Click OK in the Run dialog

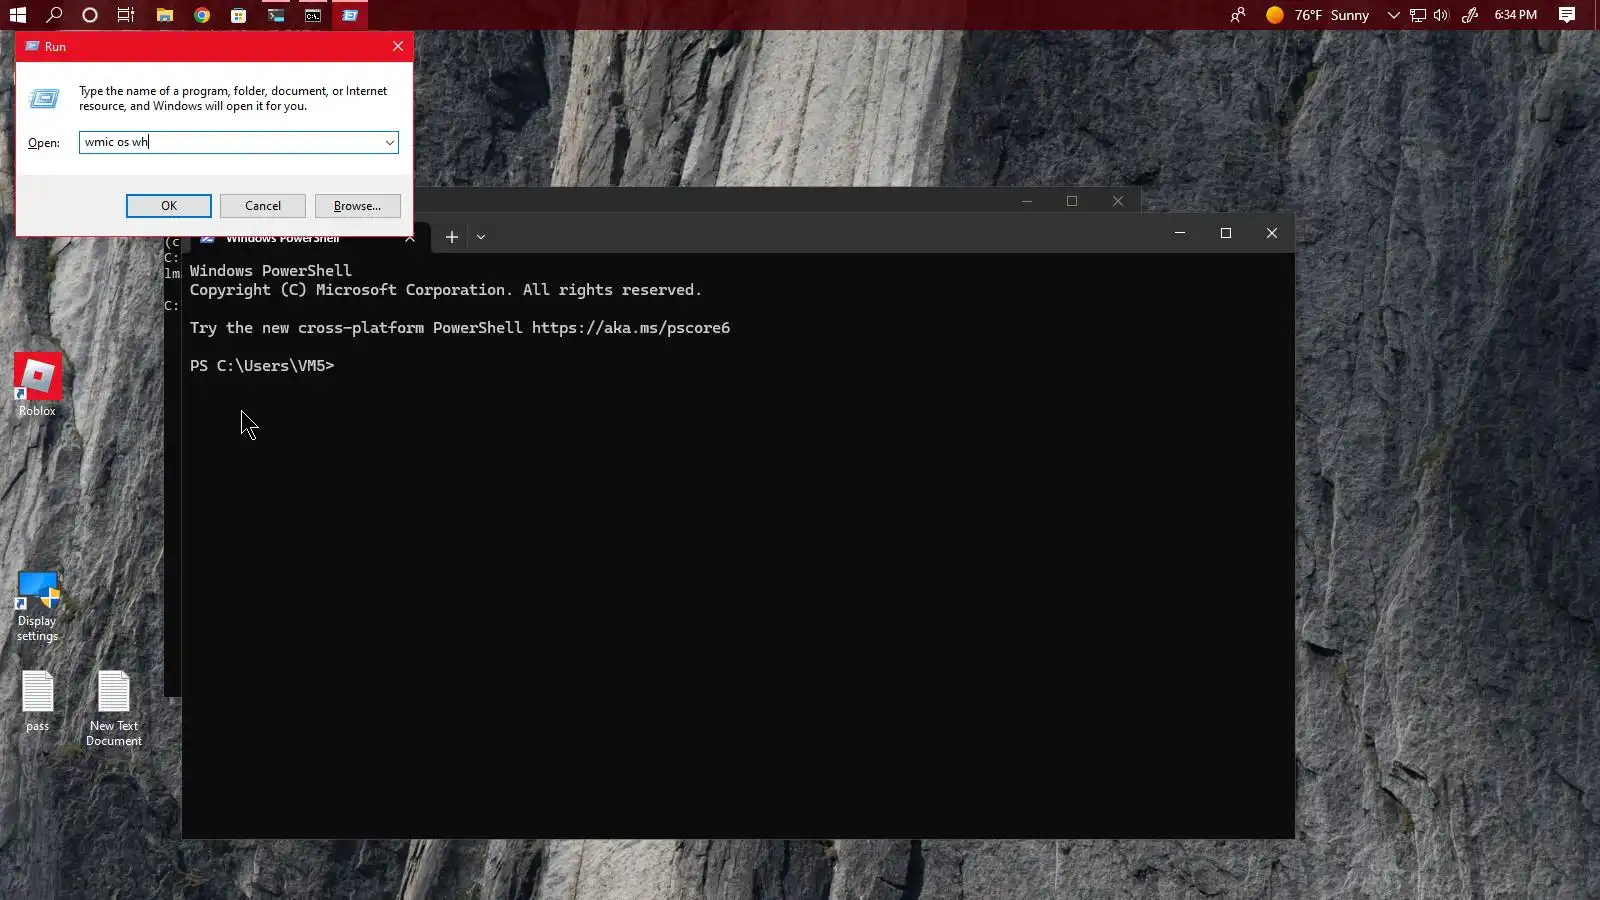tap(169, 206)
